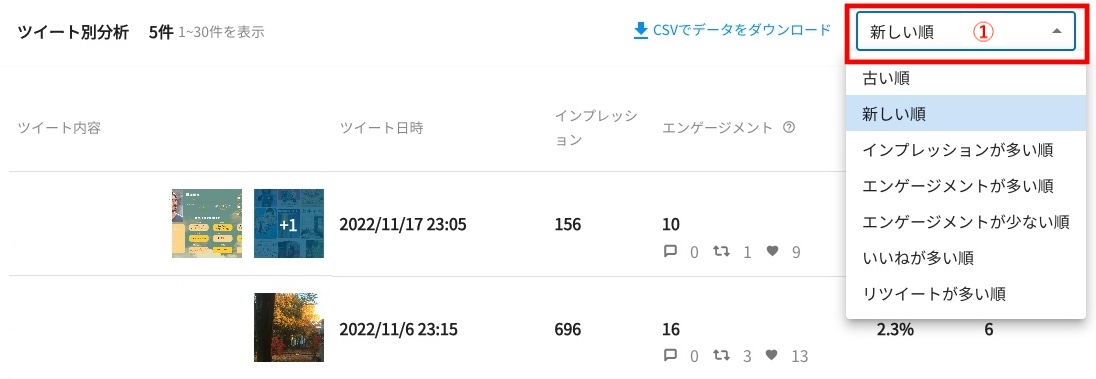Choose エンゲージメントが多い順 sort option
1096x379 pixels.
[965, 186]
